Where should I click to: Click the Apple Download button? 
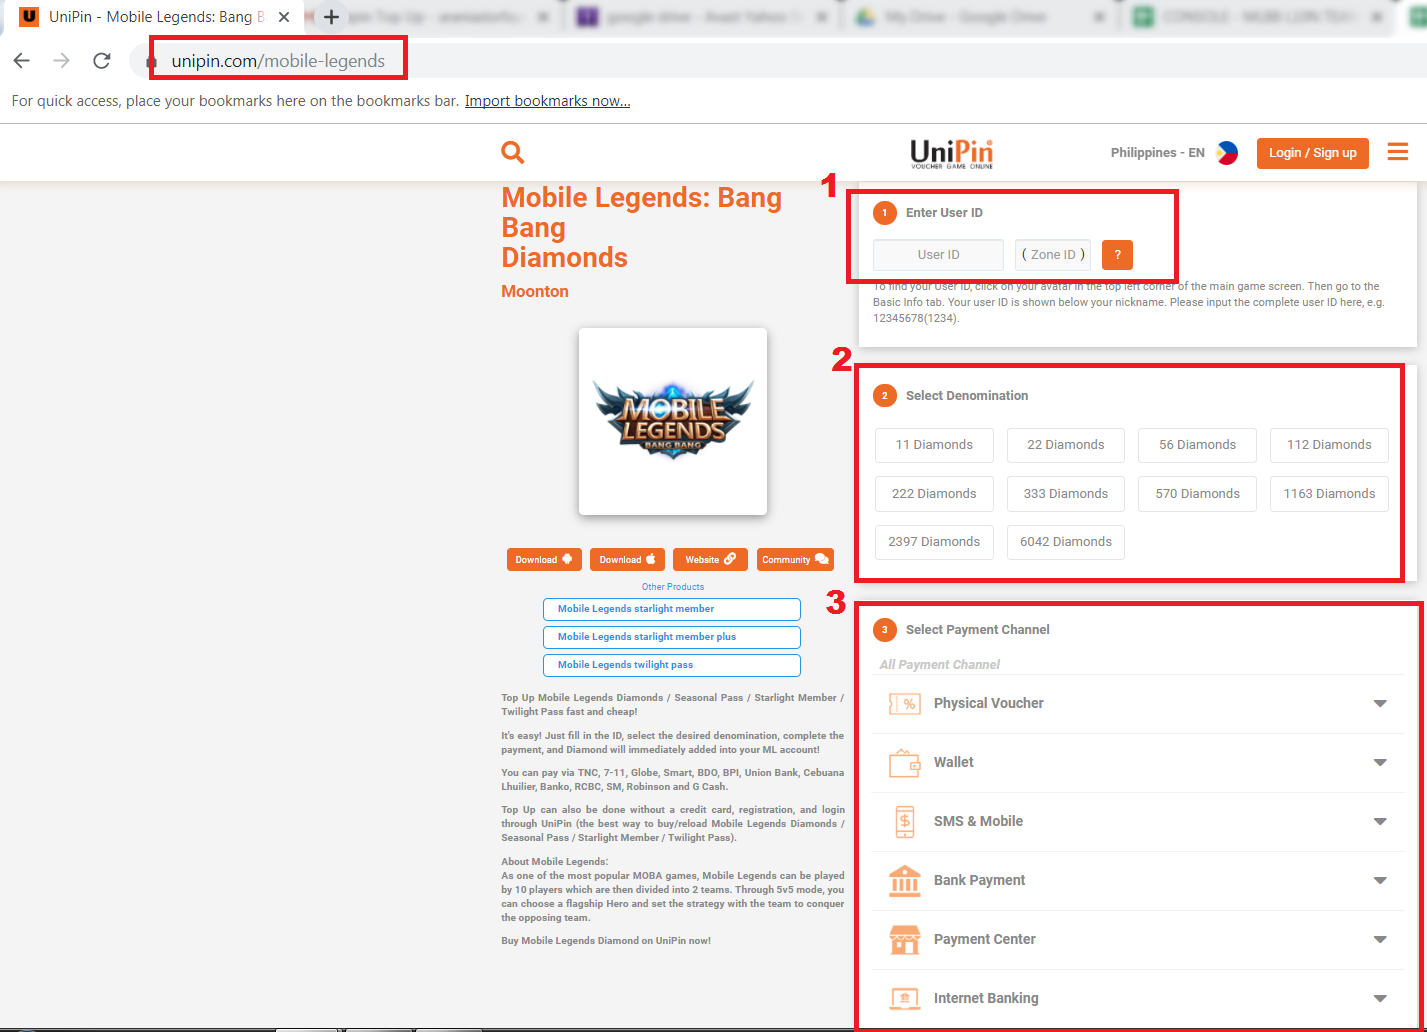627,560
